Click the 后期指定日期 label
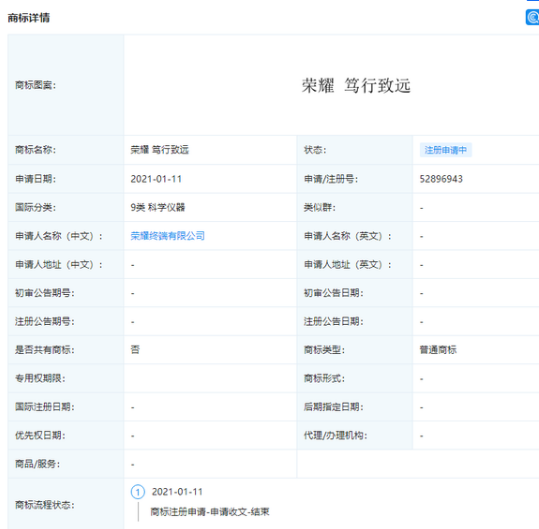Image resolution: width=539 pixels, height=529 pixels. [x=333, y=407]
